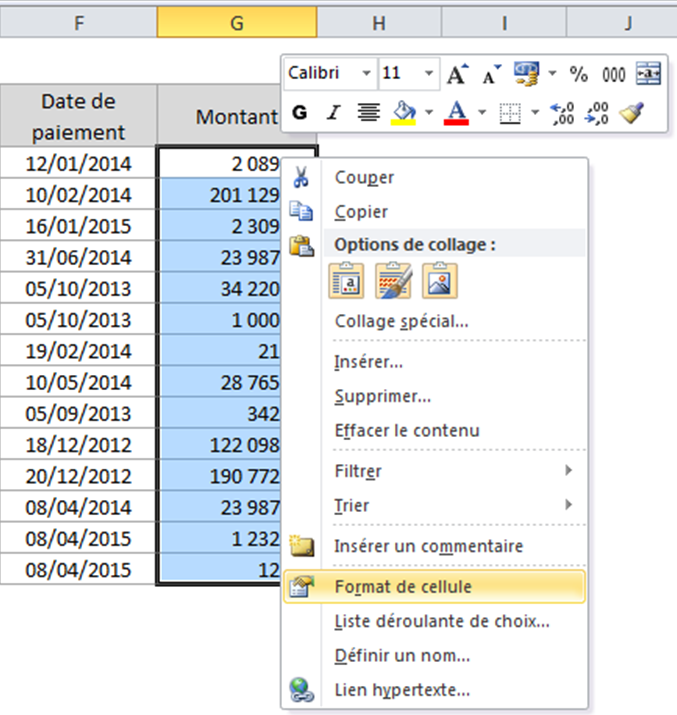
Task: Select column G header
Action: (237, 22)
